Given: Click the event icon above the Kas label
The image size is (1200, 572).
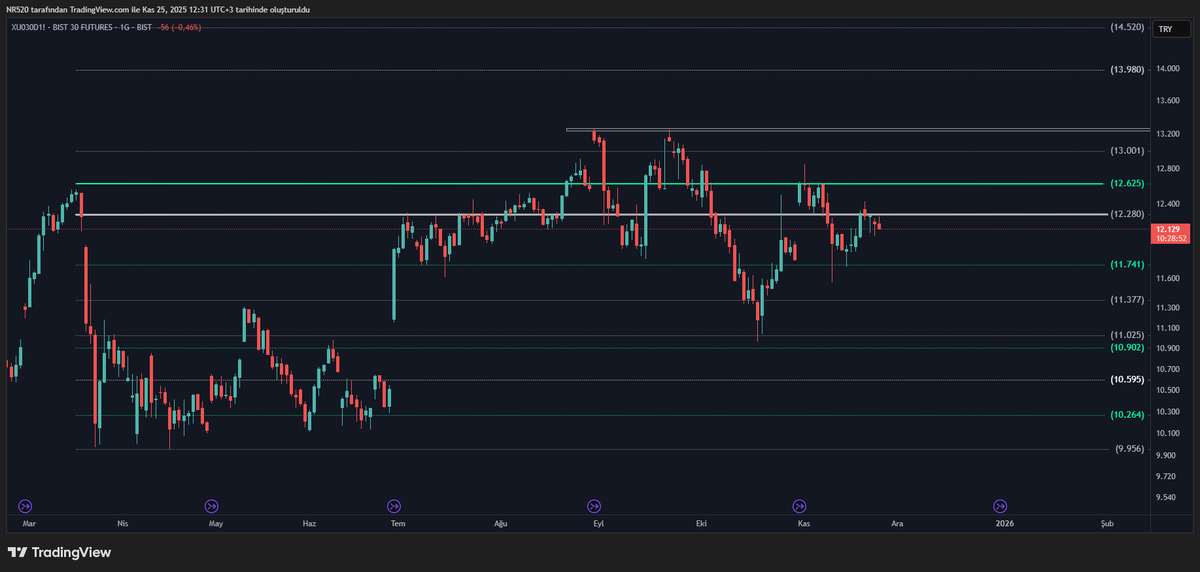Looking at the screenshot, I should (799, 506).
